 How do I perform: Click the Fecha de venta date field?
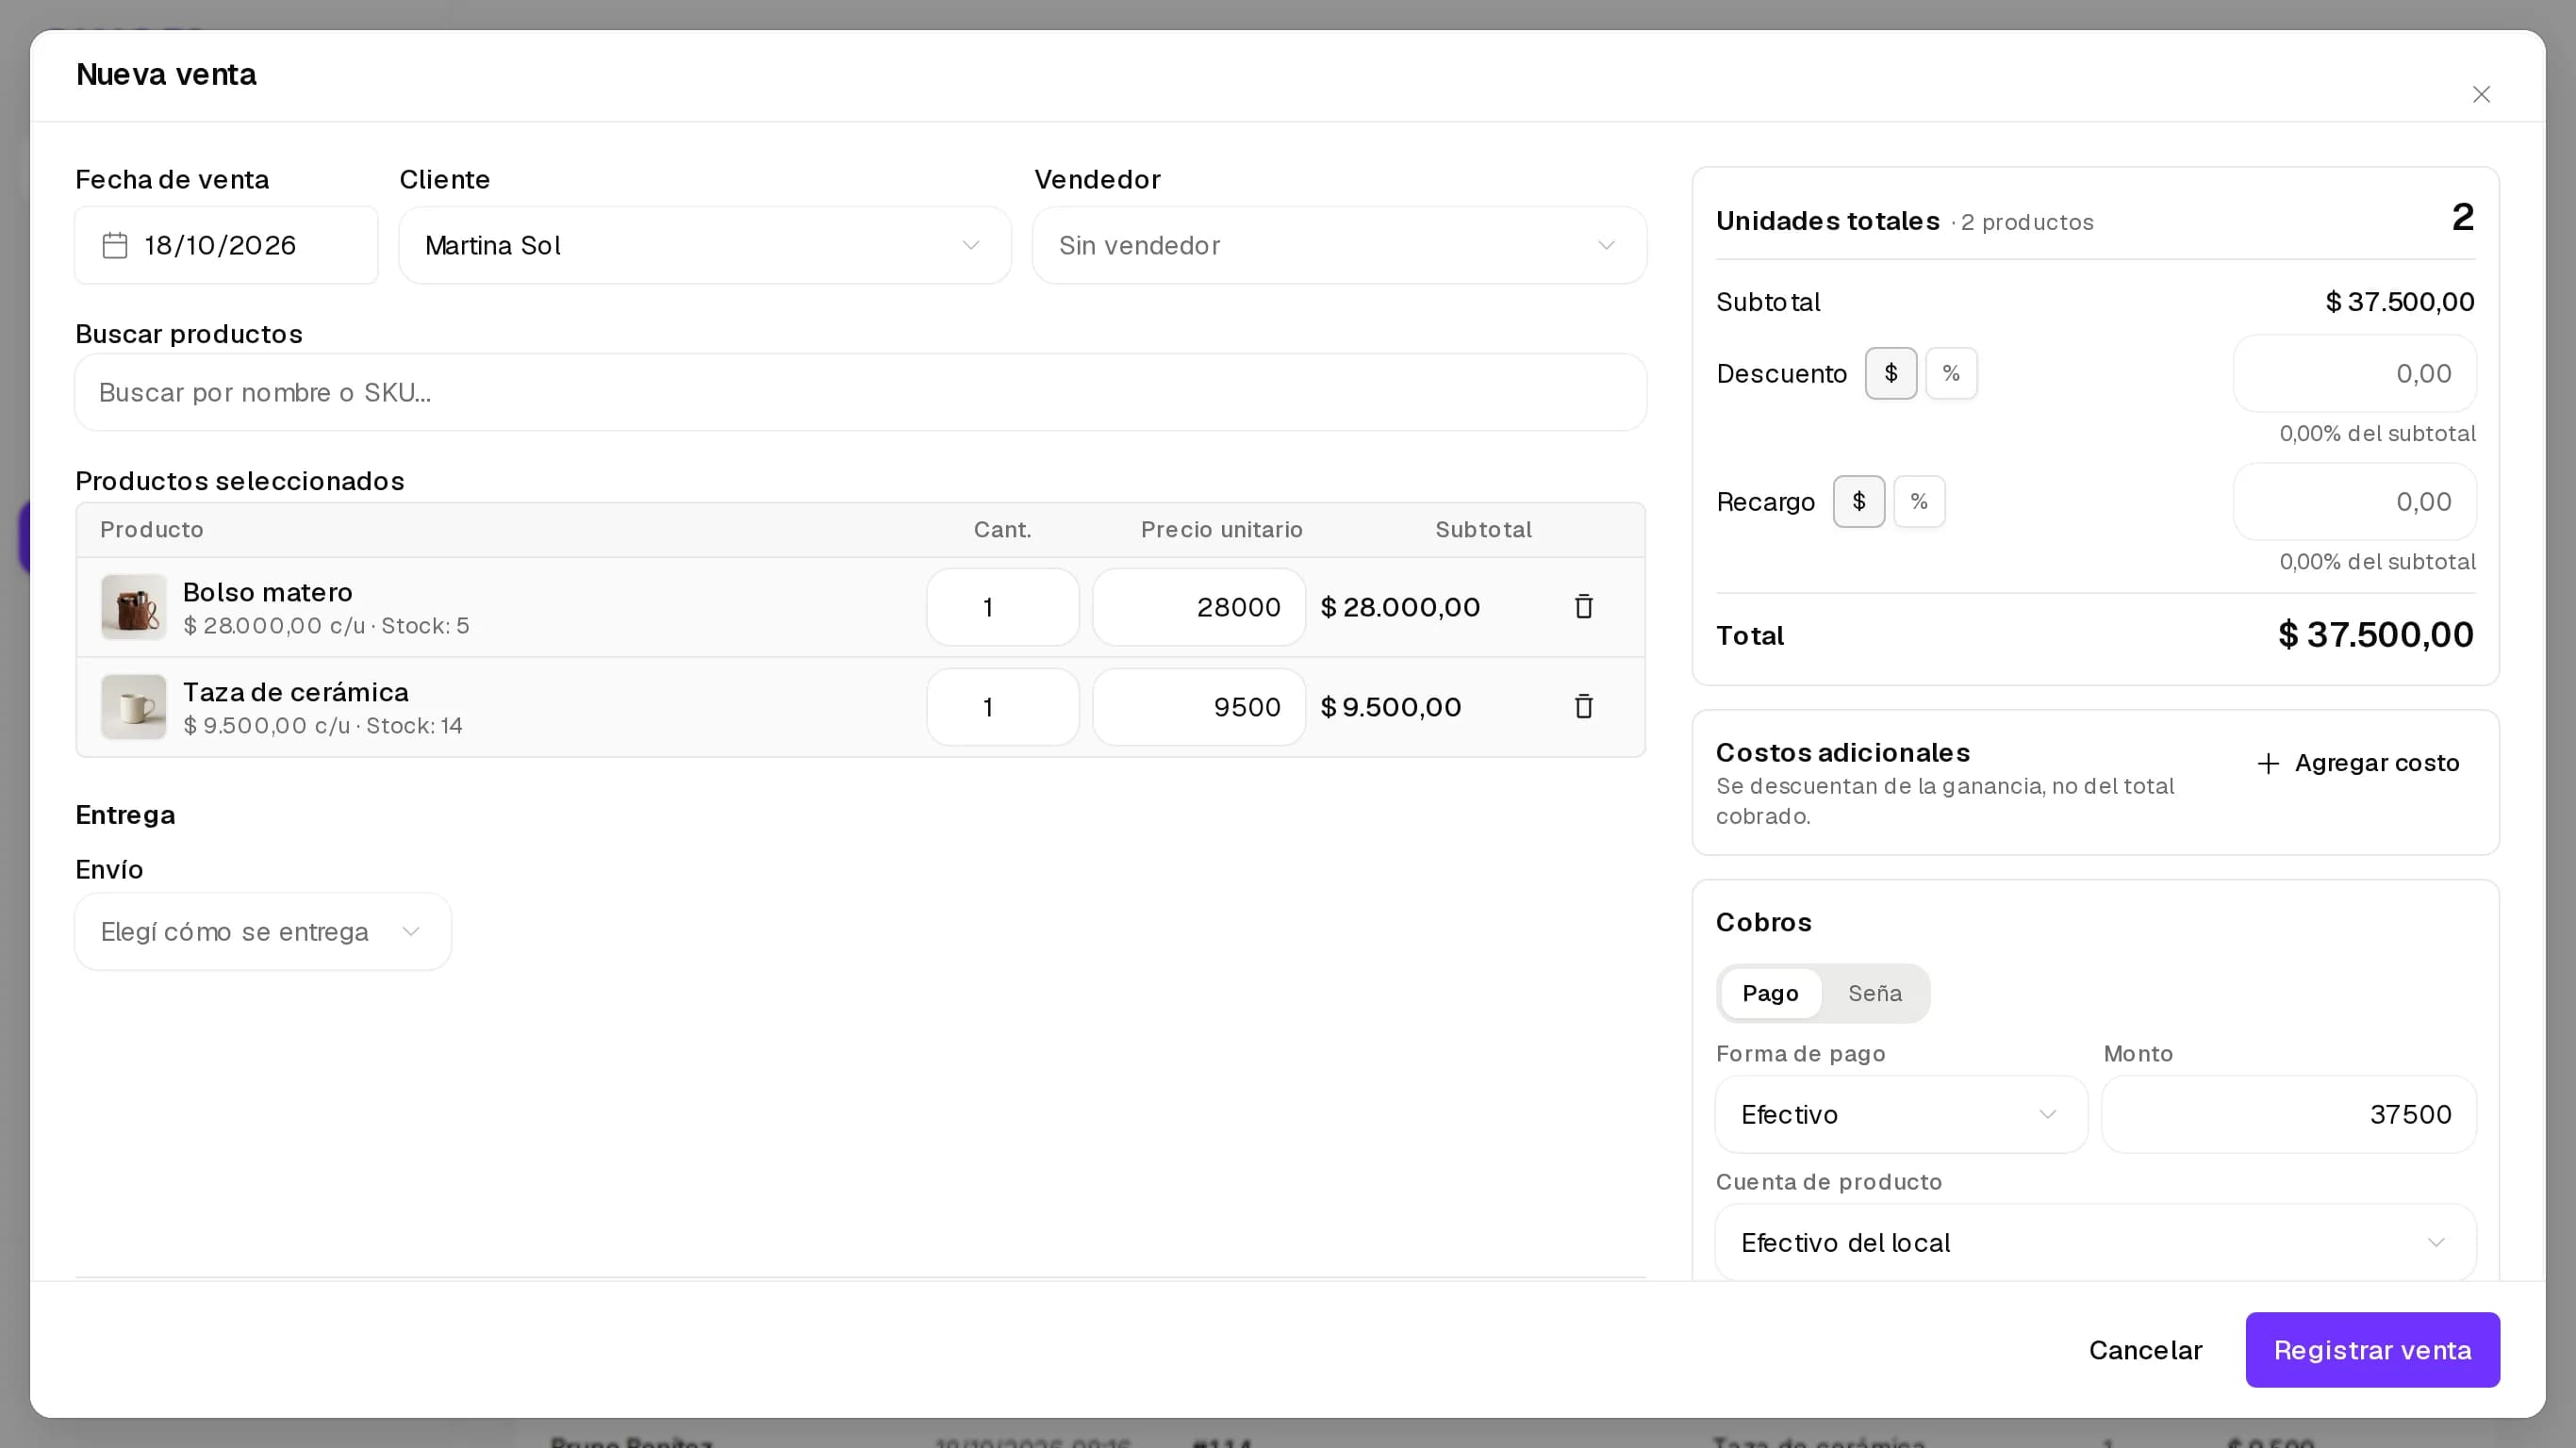click(x=226, y=246)
